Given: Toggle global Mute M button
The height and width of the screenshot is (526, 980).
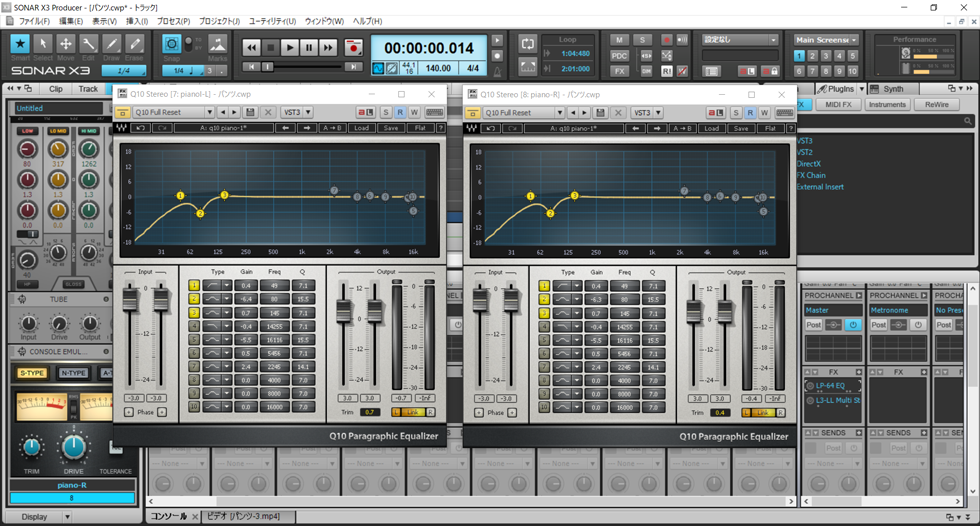Looking at the screenshot, I should point(619,40).
